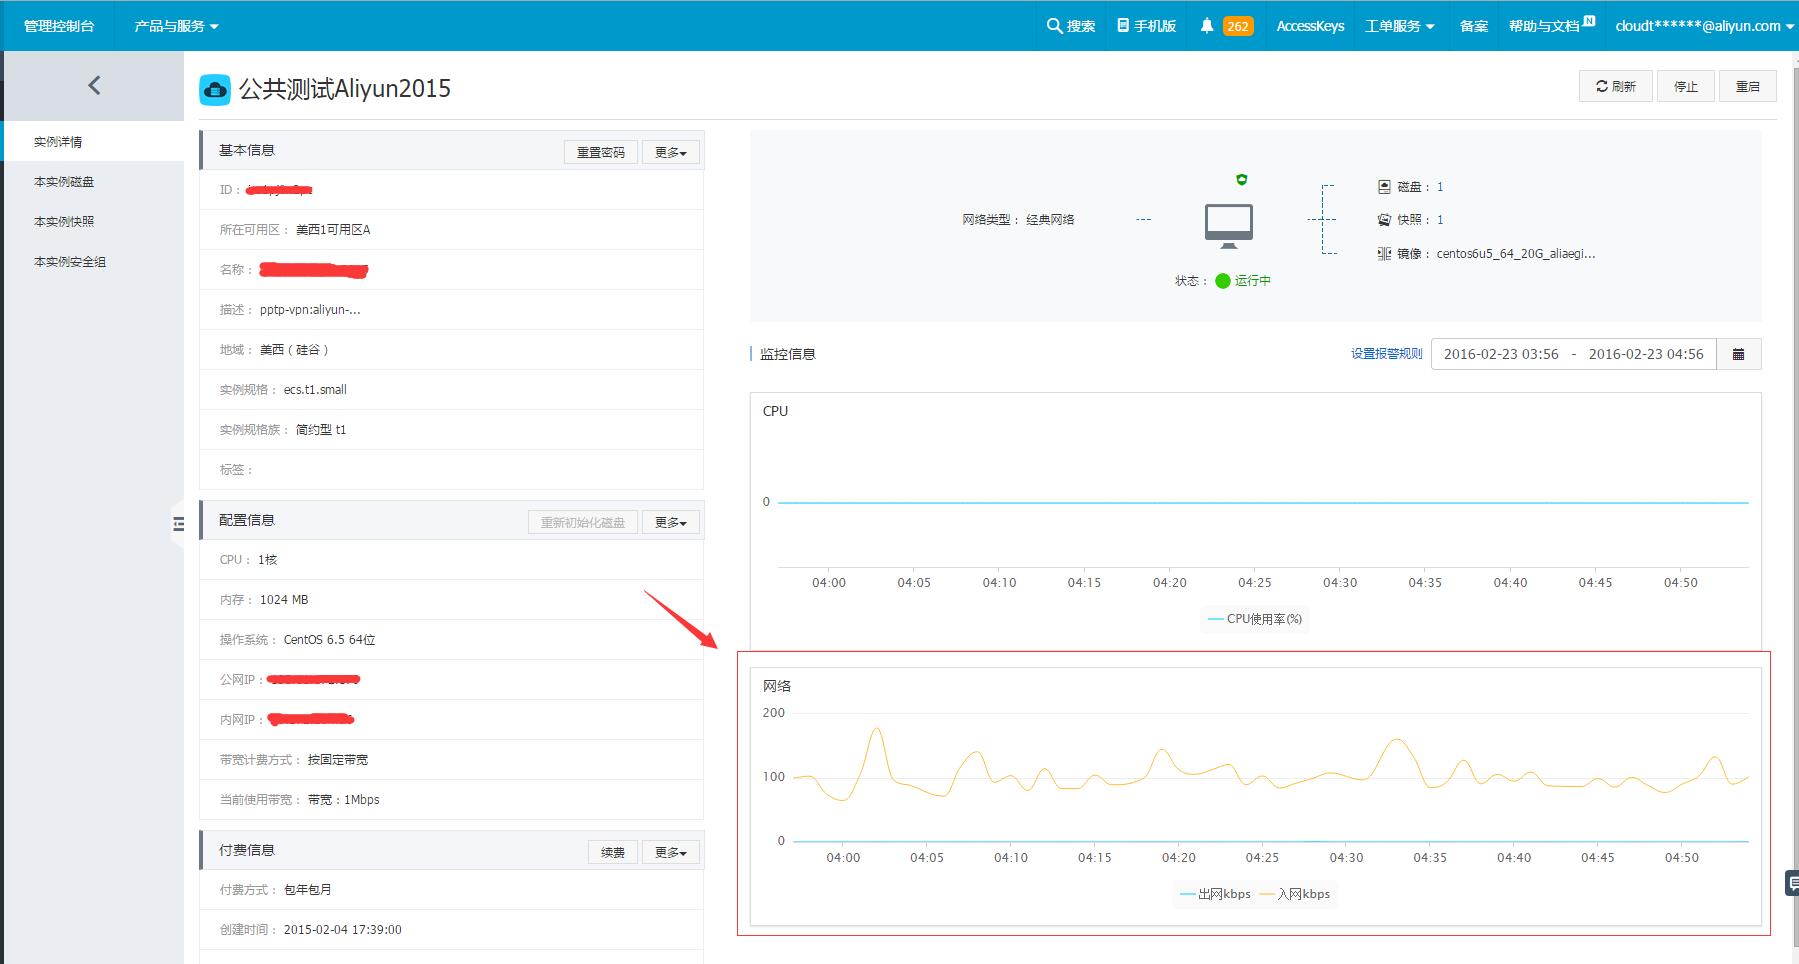Click 带宽：1Mbps text
Screen dimensions: 1799x964
(343, 800)
